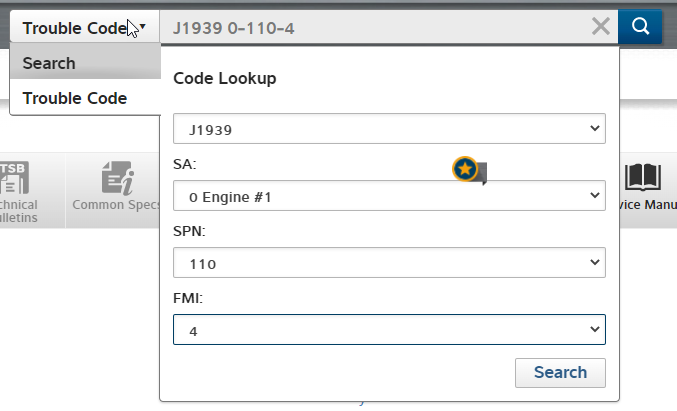This screenshot has height=411, width=677.
Task: Clear the search field with the X
Action: pyautogui.click(x=600, y=27)
